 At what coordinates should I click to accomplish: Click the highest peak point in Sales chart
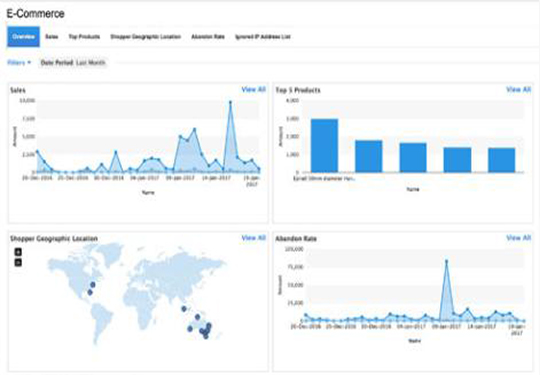coord(230,102)
